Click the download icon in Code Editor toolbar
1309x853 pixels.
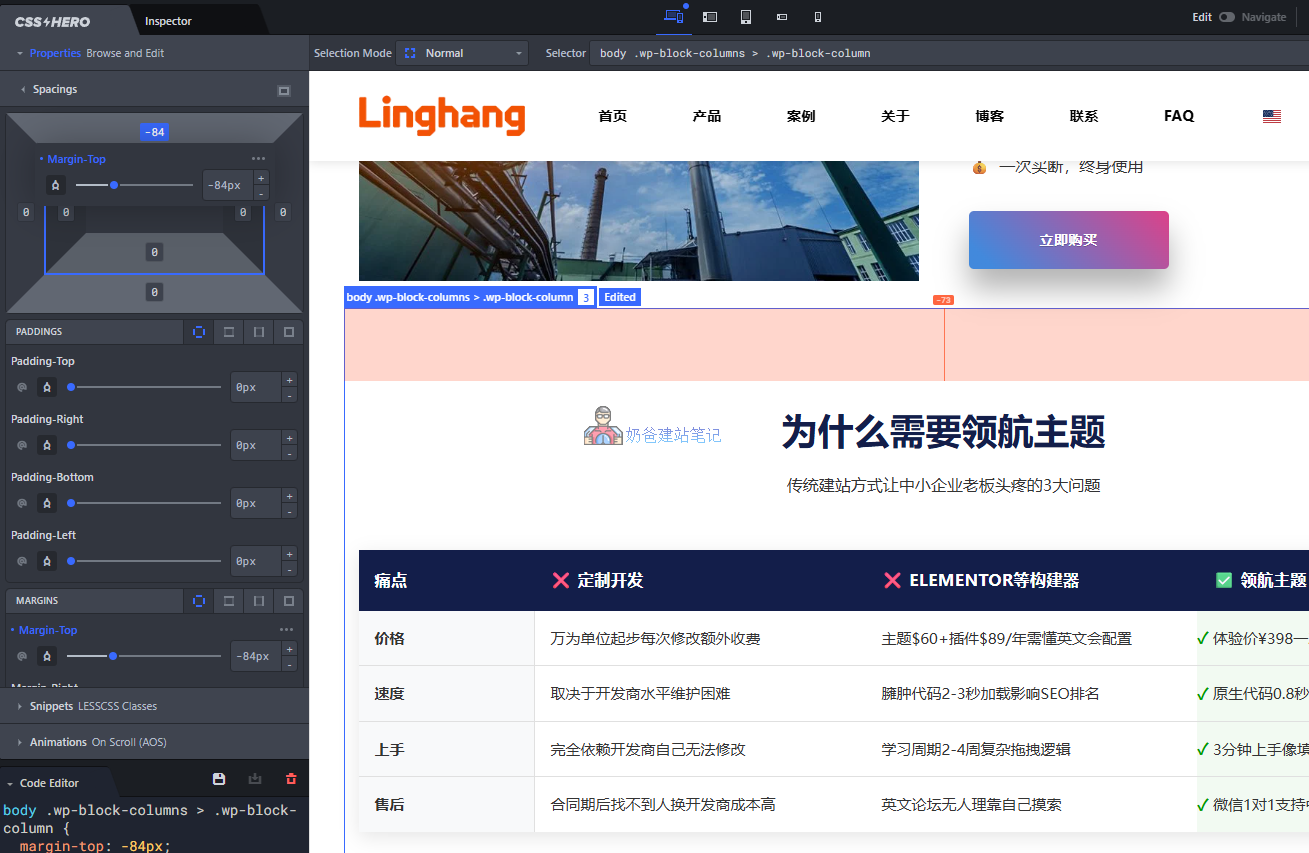tap(254, 778)
